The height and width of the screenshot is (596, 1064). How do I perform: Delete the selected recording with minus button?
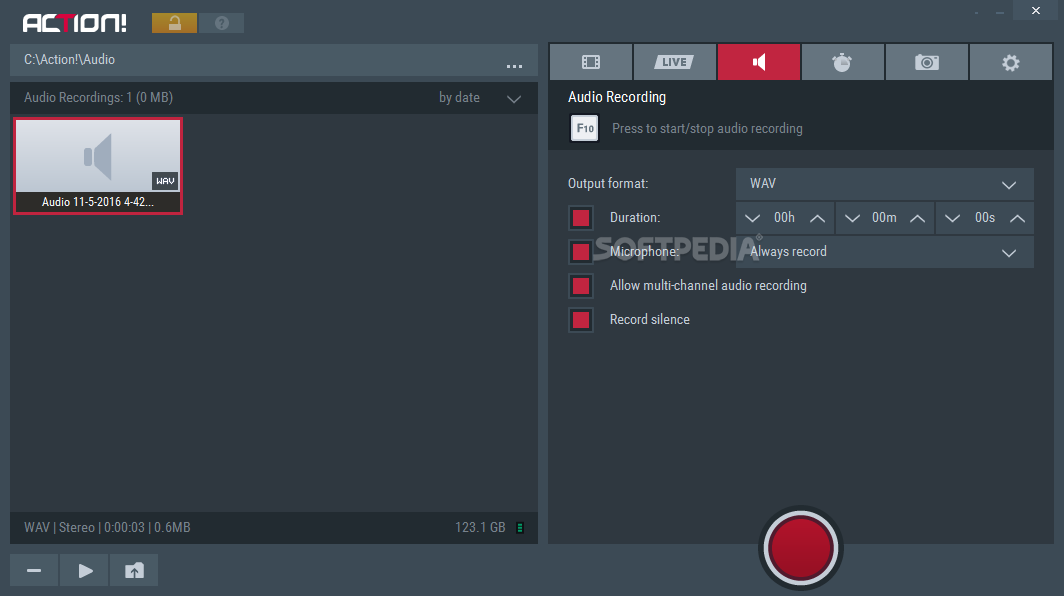point(34,571)
